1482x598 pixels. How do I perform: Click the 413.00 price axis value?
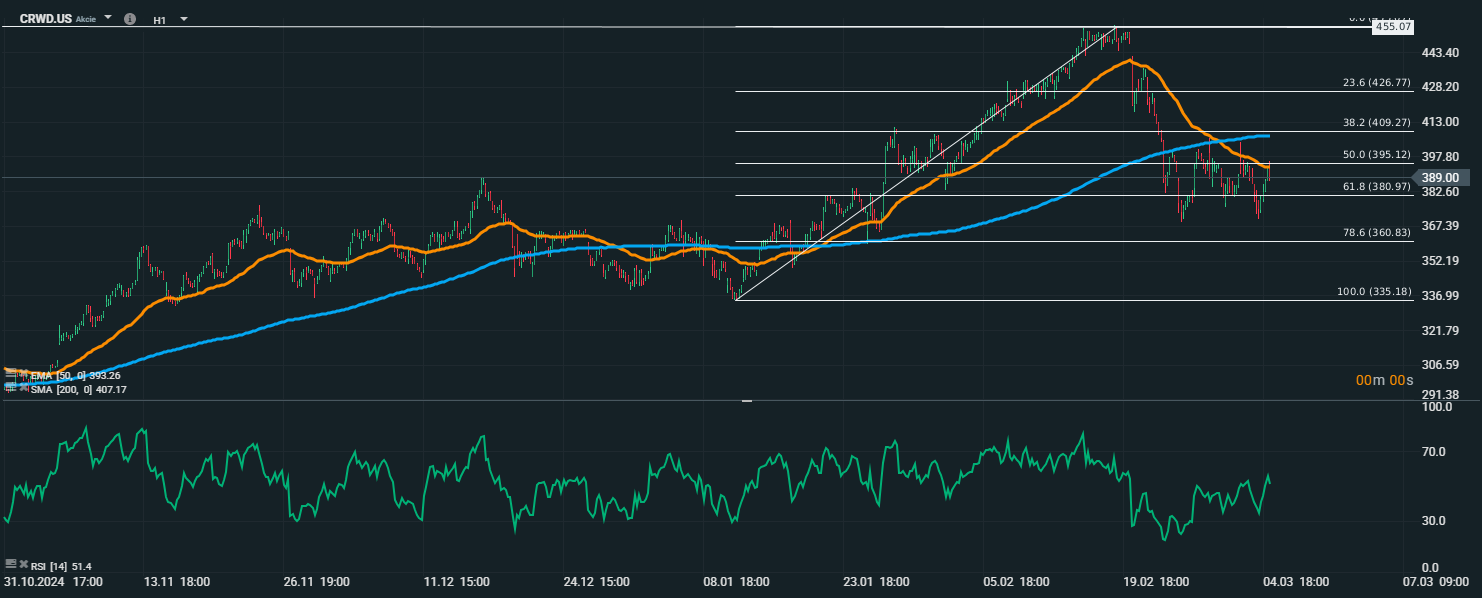point(1441,122)
